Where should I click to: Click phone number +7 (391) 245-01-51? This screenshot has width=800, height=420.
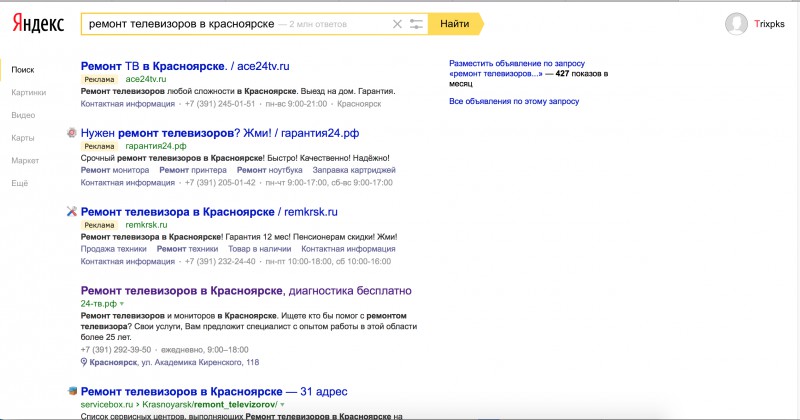[x=220, y=104]
